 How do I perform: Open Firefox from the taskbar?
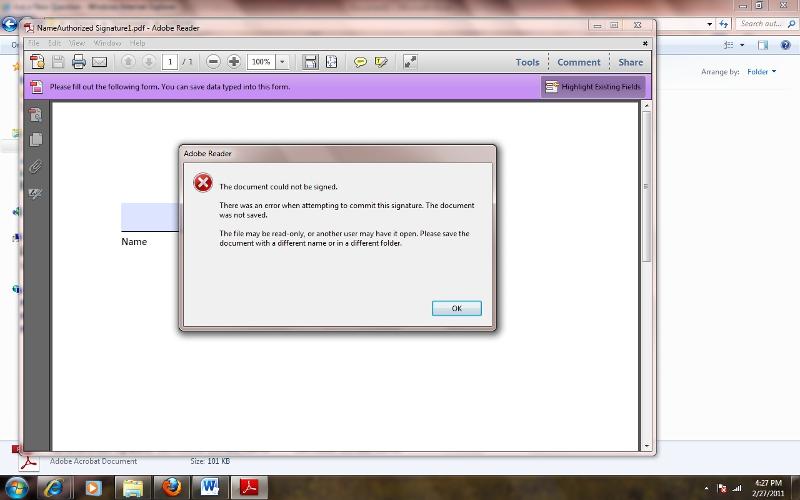click(171, 487)
